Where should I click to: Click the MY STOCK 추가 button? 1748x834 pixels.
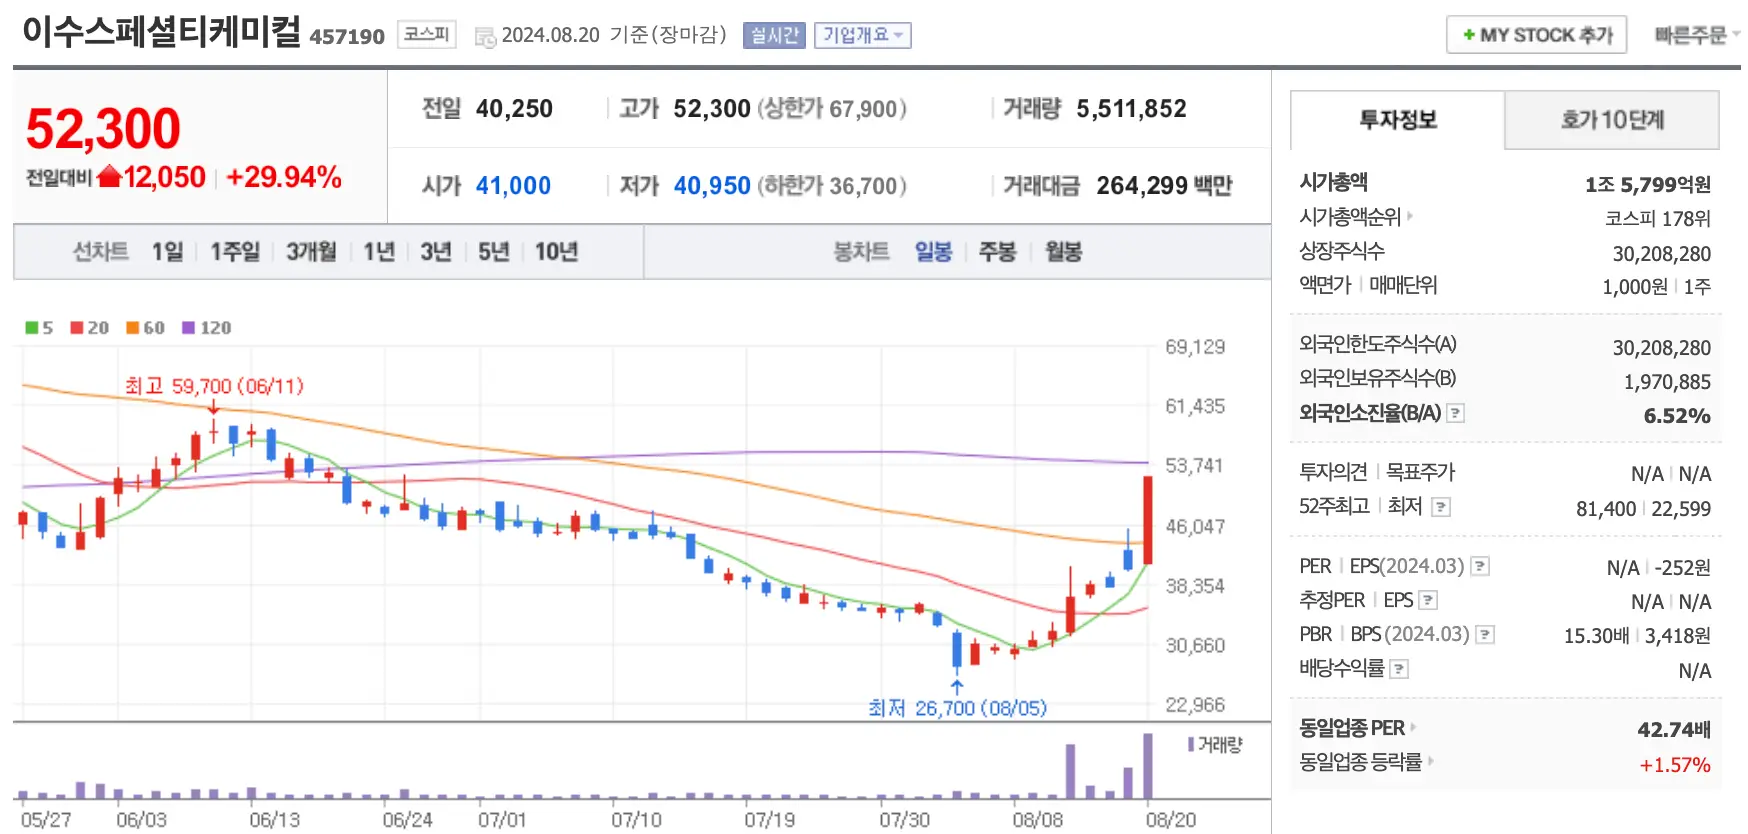pyautogui.click(x=1536, y=35)
